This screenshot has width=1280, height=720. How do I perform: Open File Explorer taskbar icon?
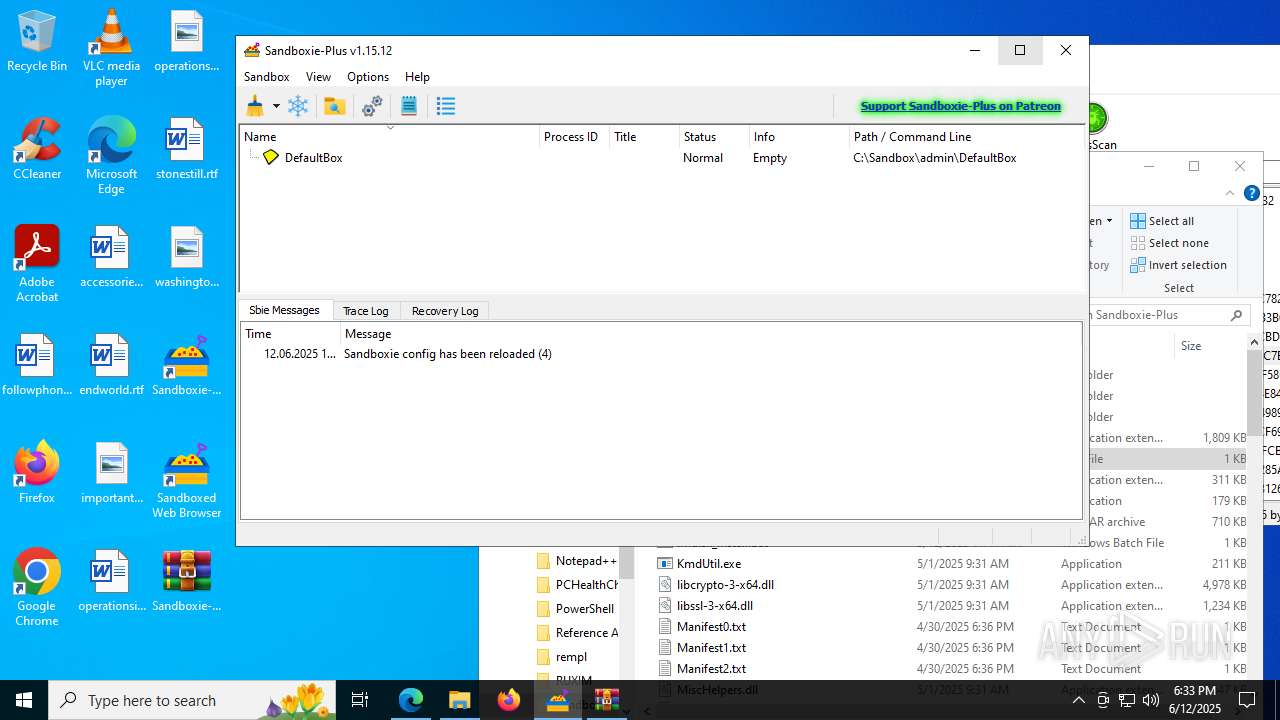(x=459, y=700)
